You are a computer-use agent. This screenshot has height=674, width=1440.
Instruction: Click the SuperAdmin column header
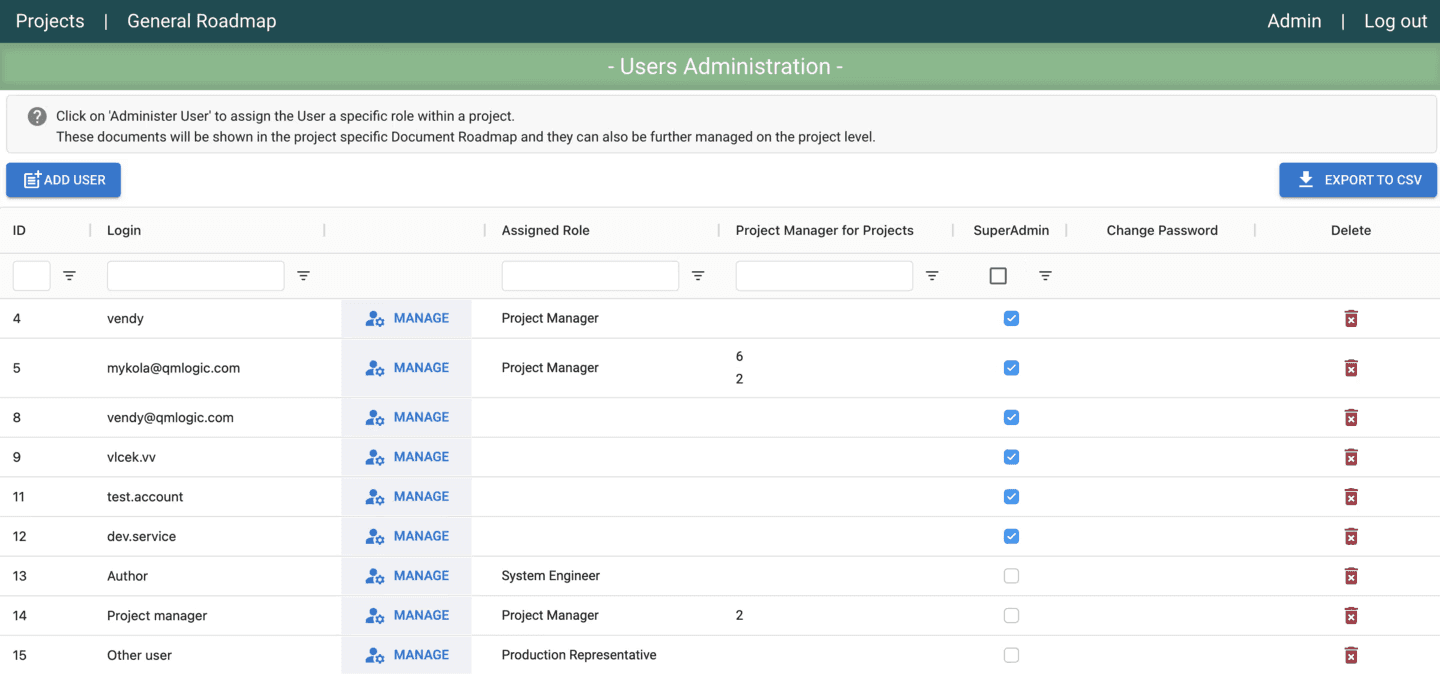click(x=1011, y=230)
